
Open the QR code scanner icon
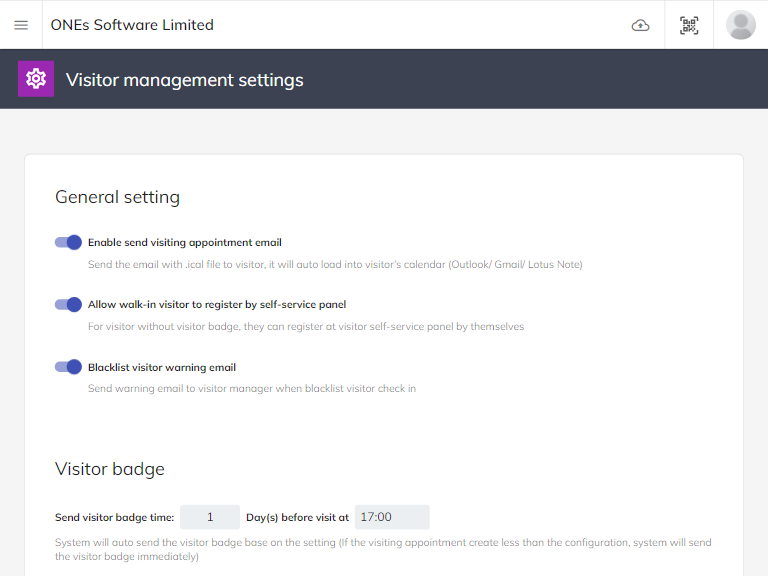point(689,25)
